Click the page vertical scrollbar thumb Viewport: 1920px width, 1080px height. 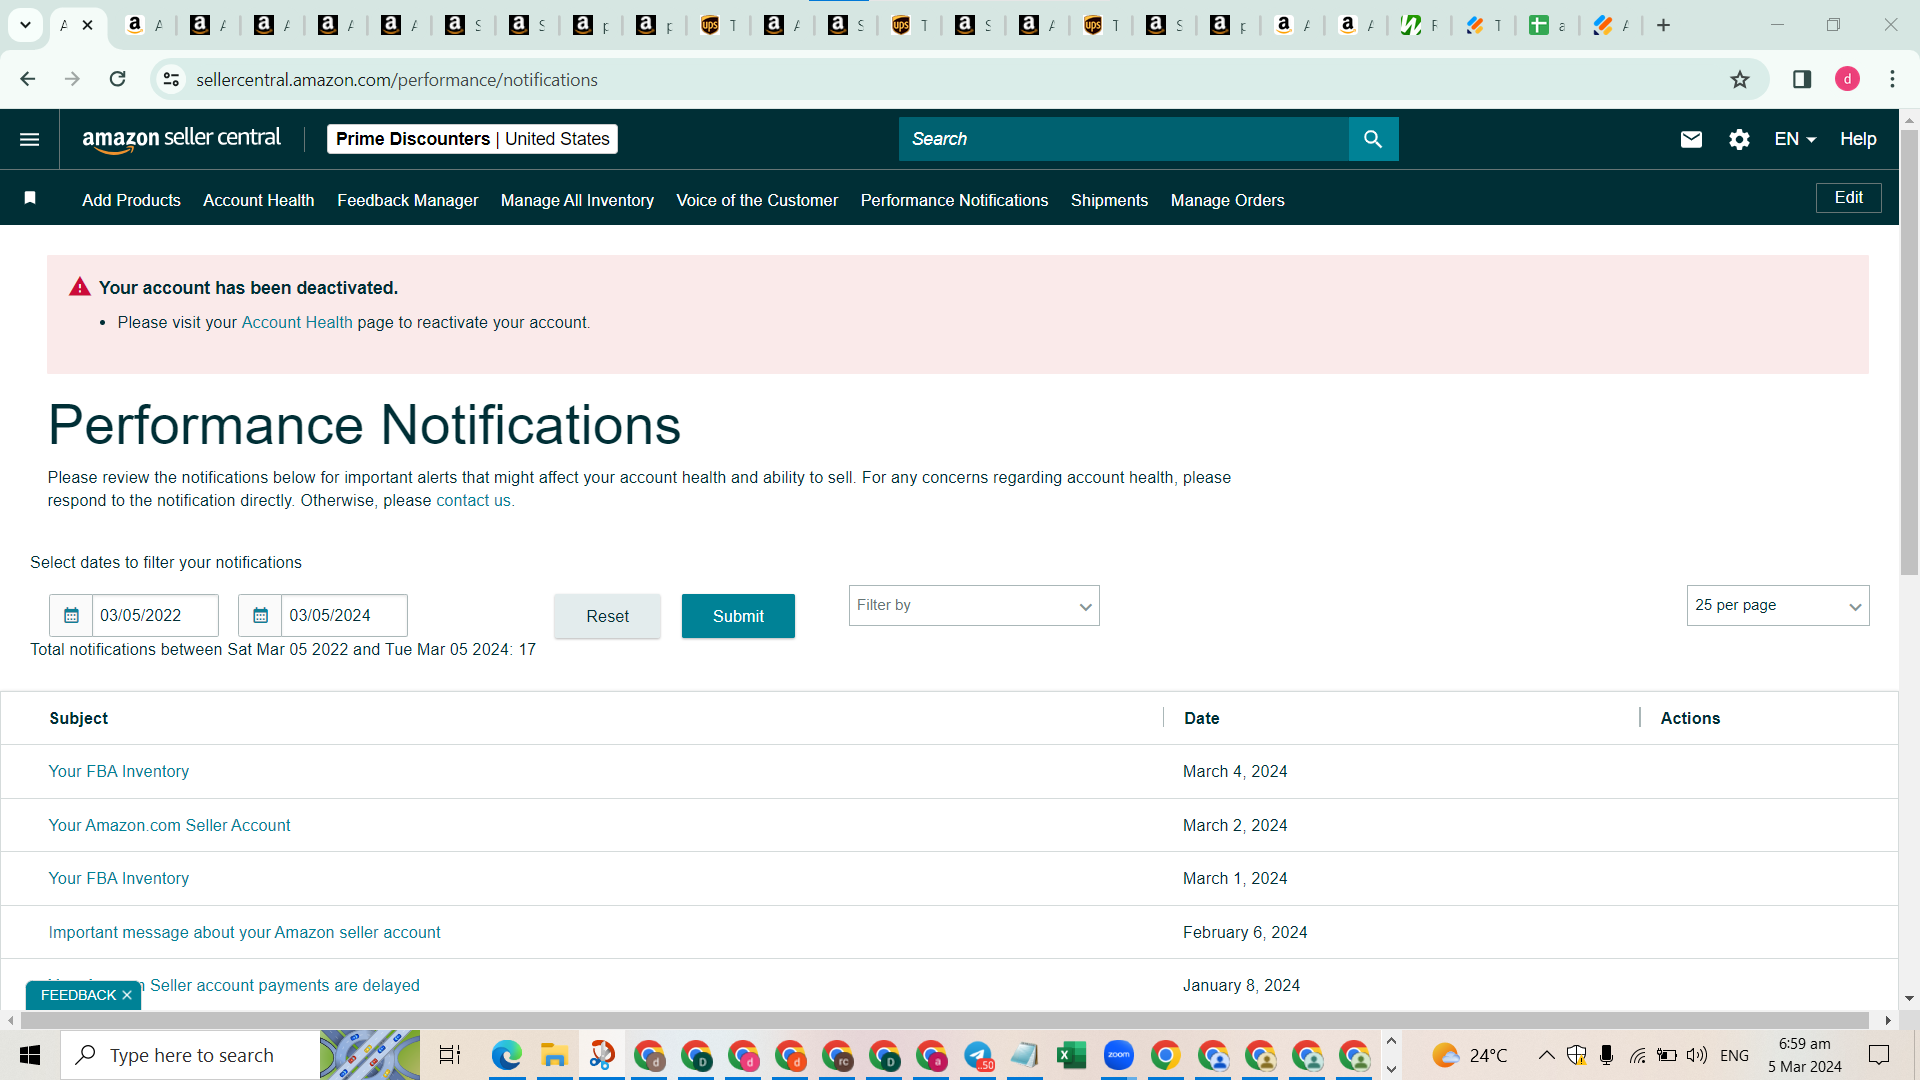[x=1909, y=352]
